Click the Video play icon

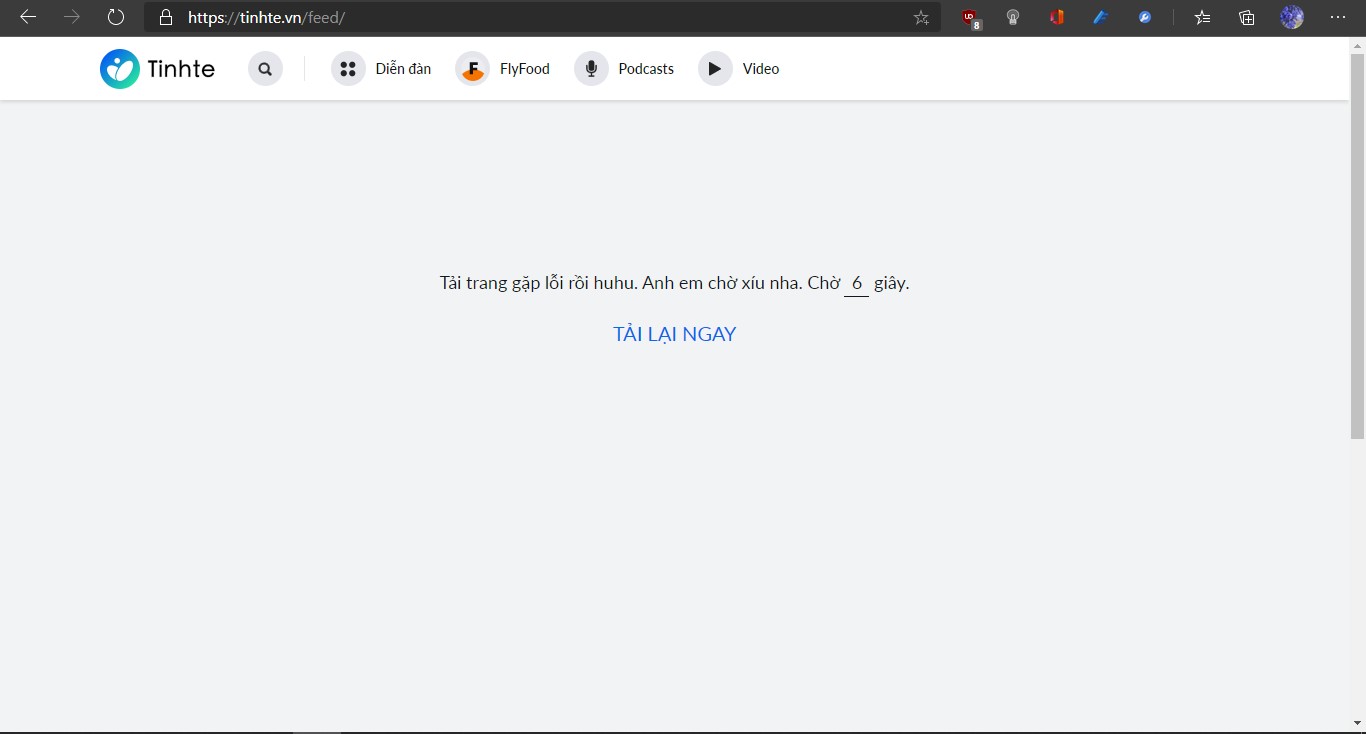[x=714, y=69]
